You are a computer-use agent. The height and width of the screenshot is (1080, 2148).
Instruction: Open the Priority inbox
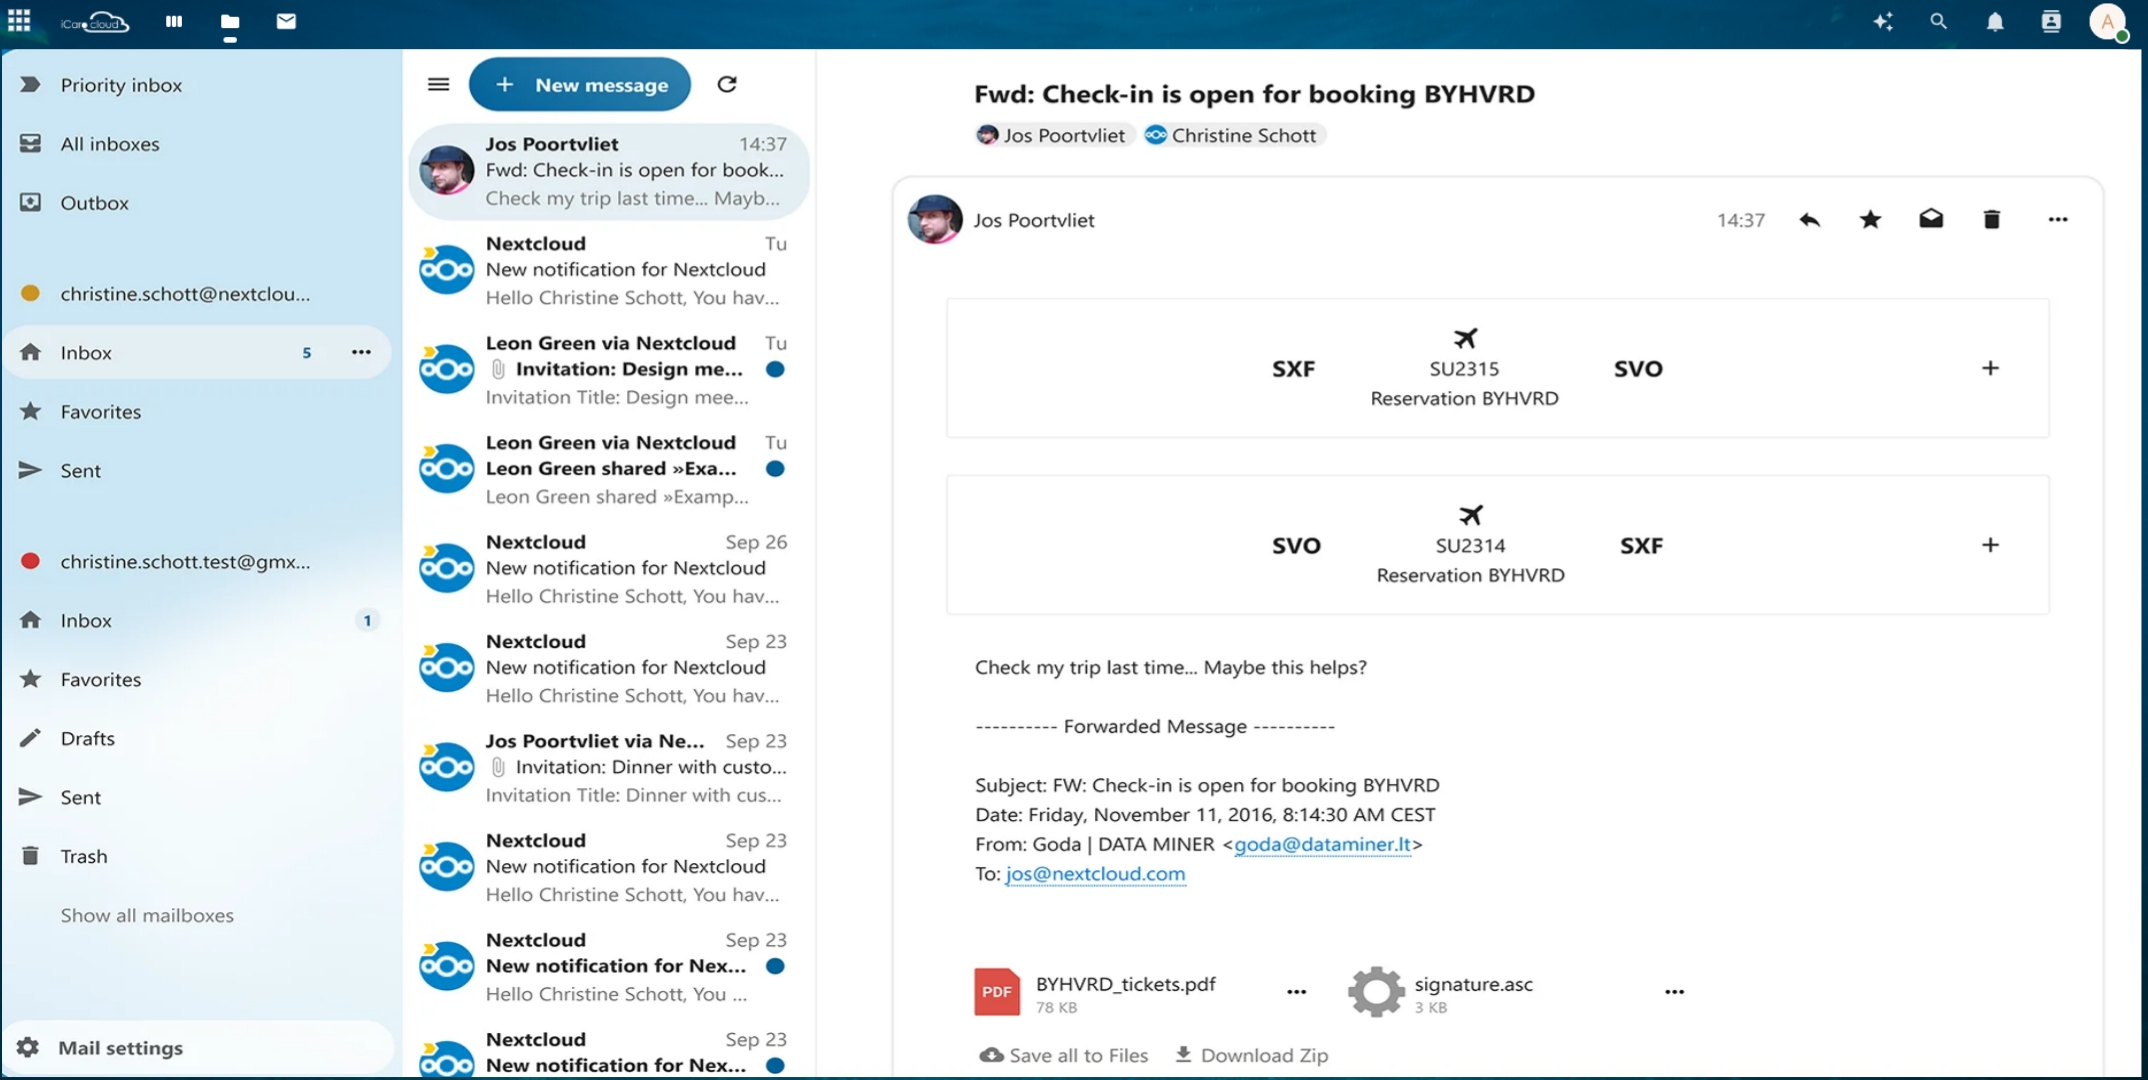click(x=121, y=85)
